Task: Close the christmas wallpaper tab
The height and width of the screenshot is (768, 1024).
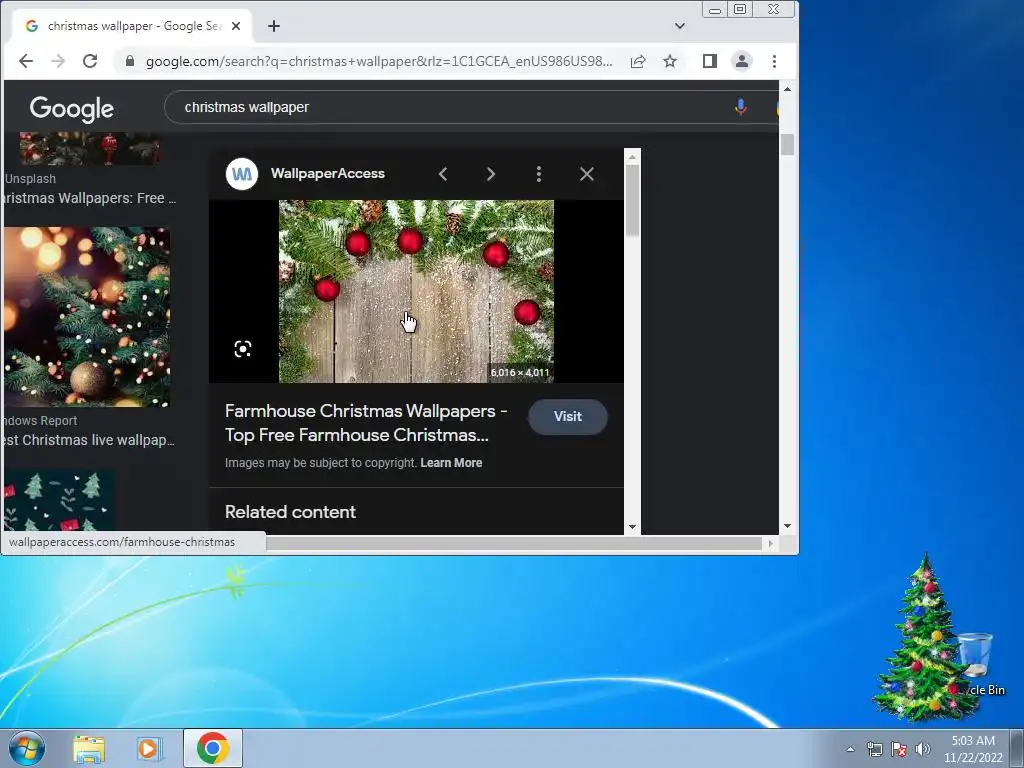Action: (x=236, y=26)
